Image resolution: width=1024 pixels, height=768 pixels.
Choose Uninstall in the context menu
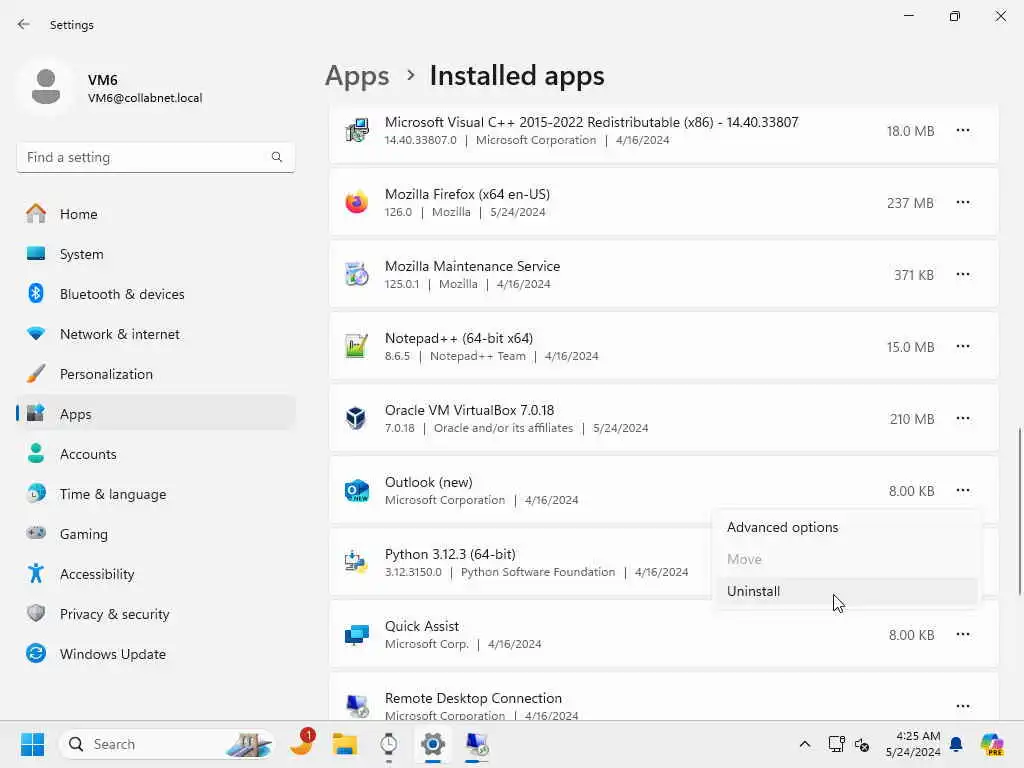(847, 591)
